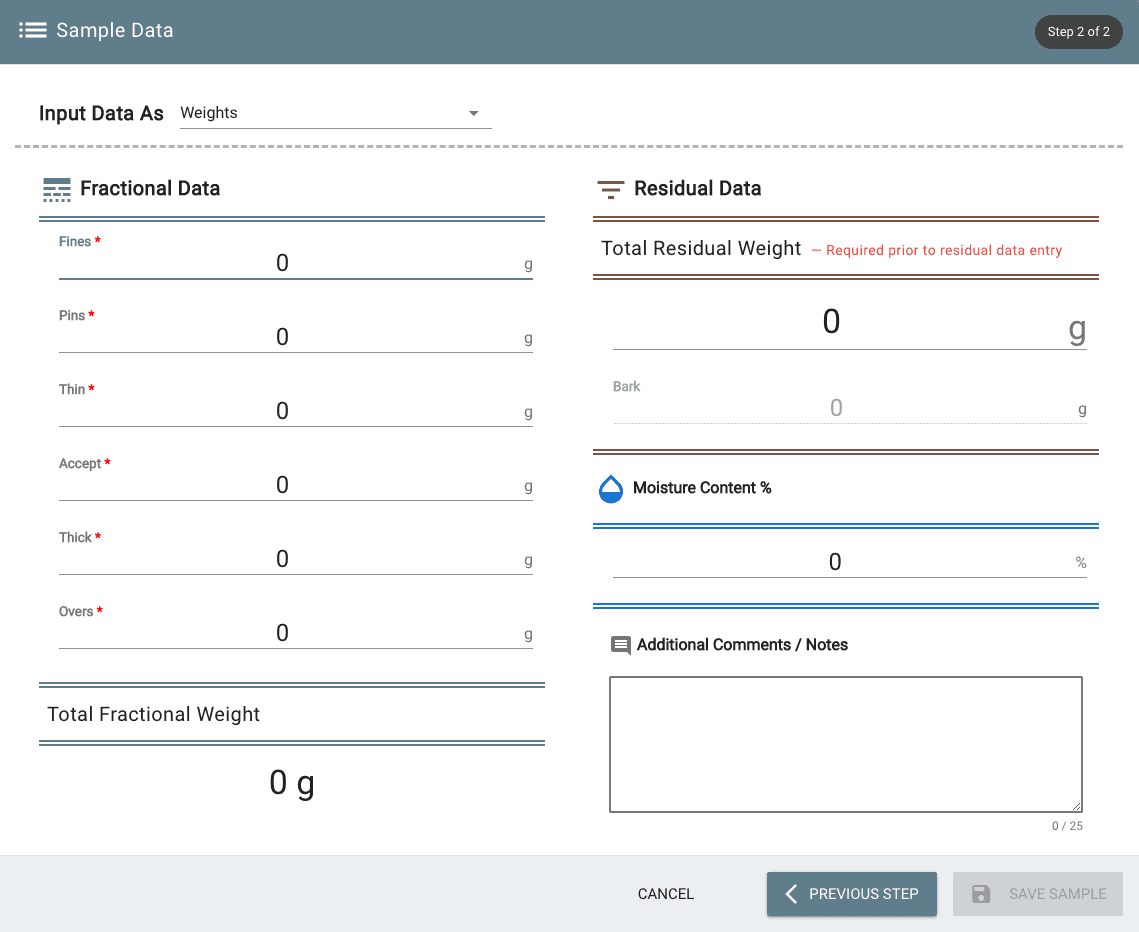
Task: Click the Residual Data heading
Action: [x=697, y=189]
